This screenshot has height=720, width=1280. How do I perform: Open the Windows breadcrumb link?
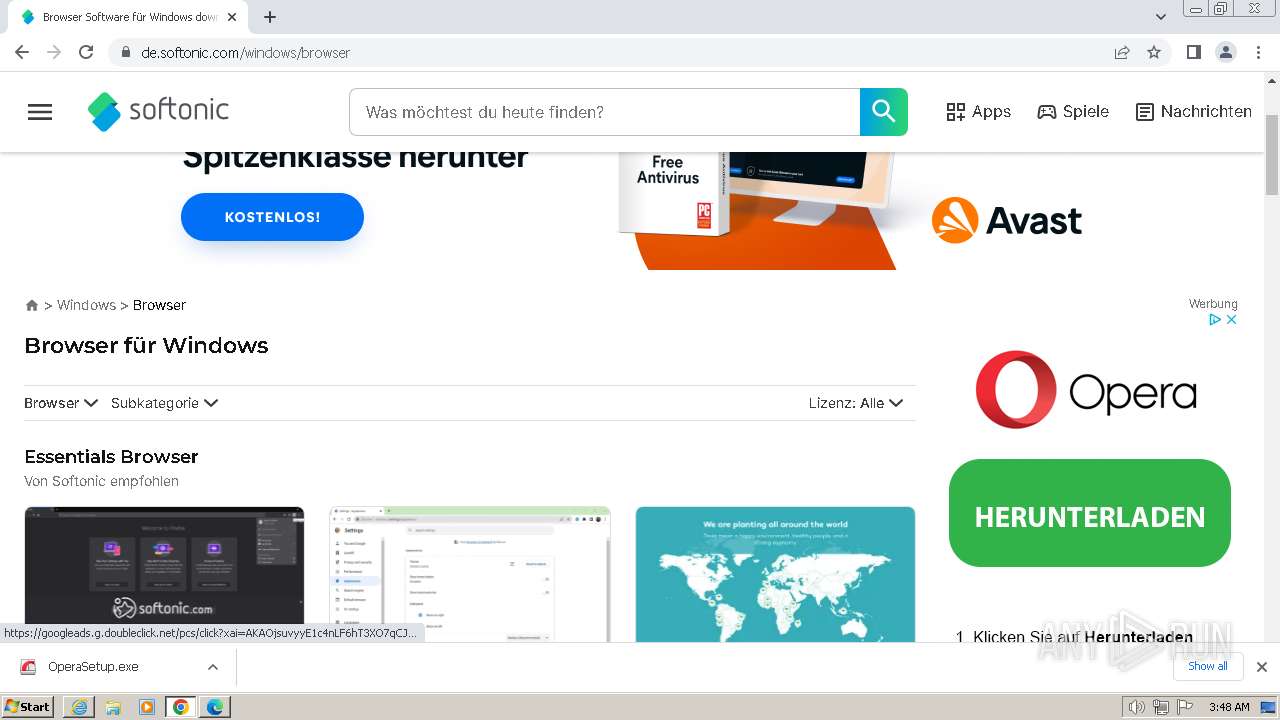point(86,305)
